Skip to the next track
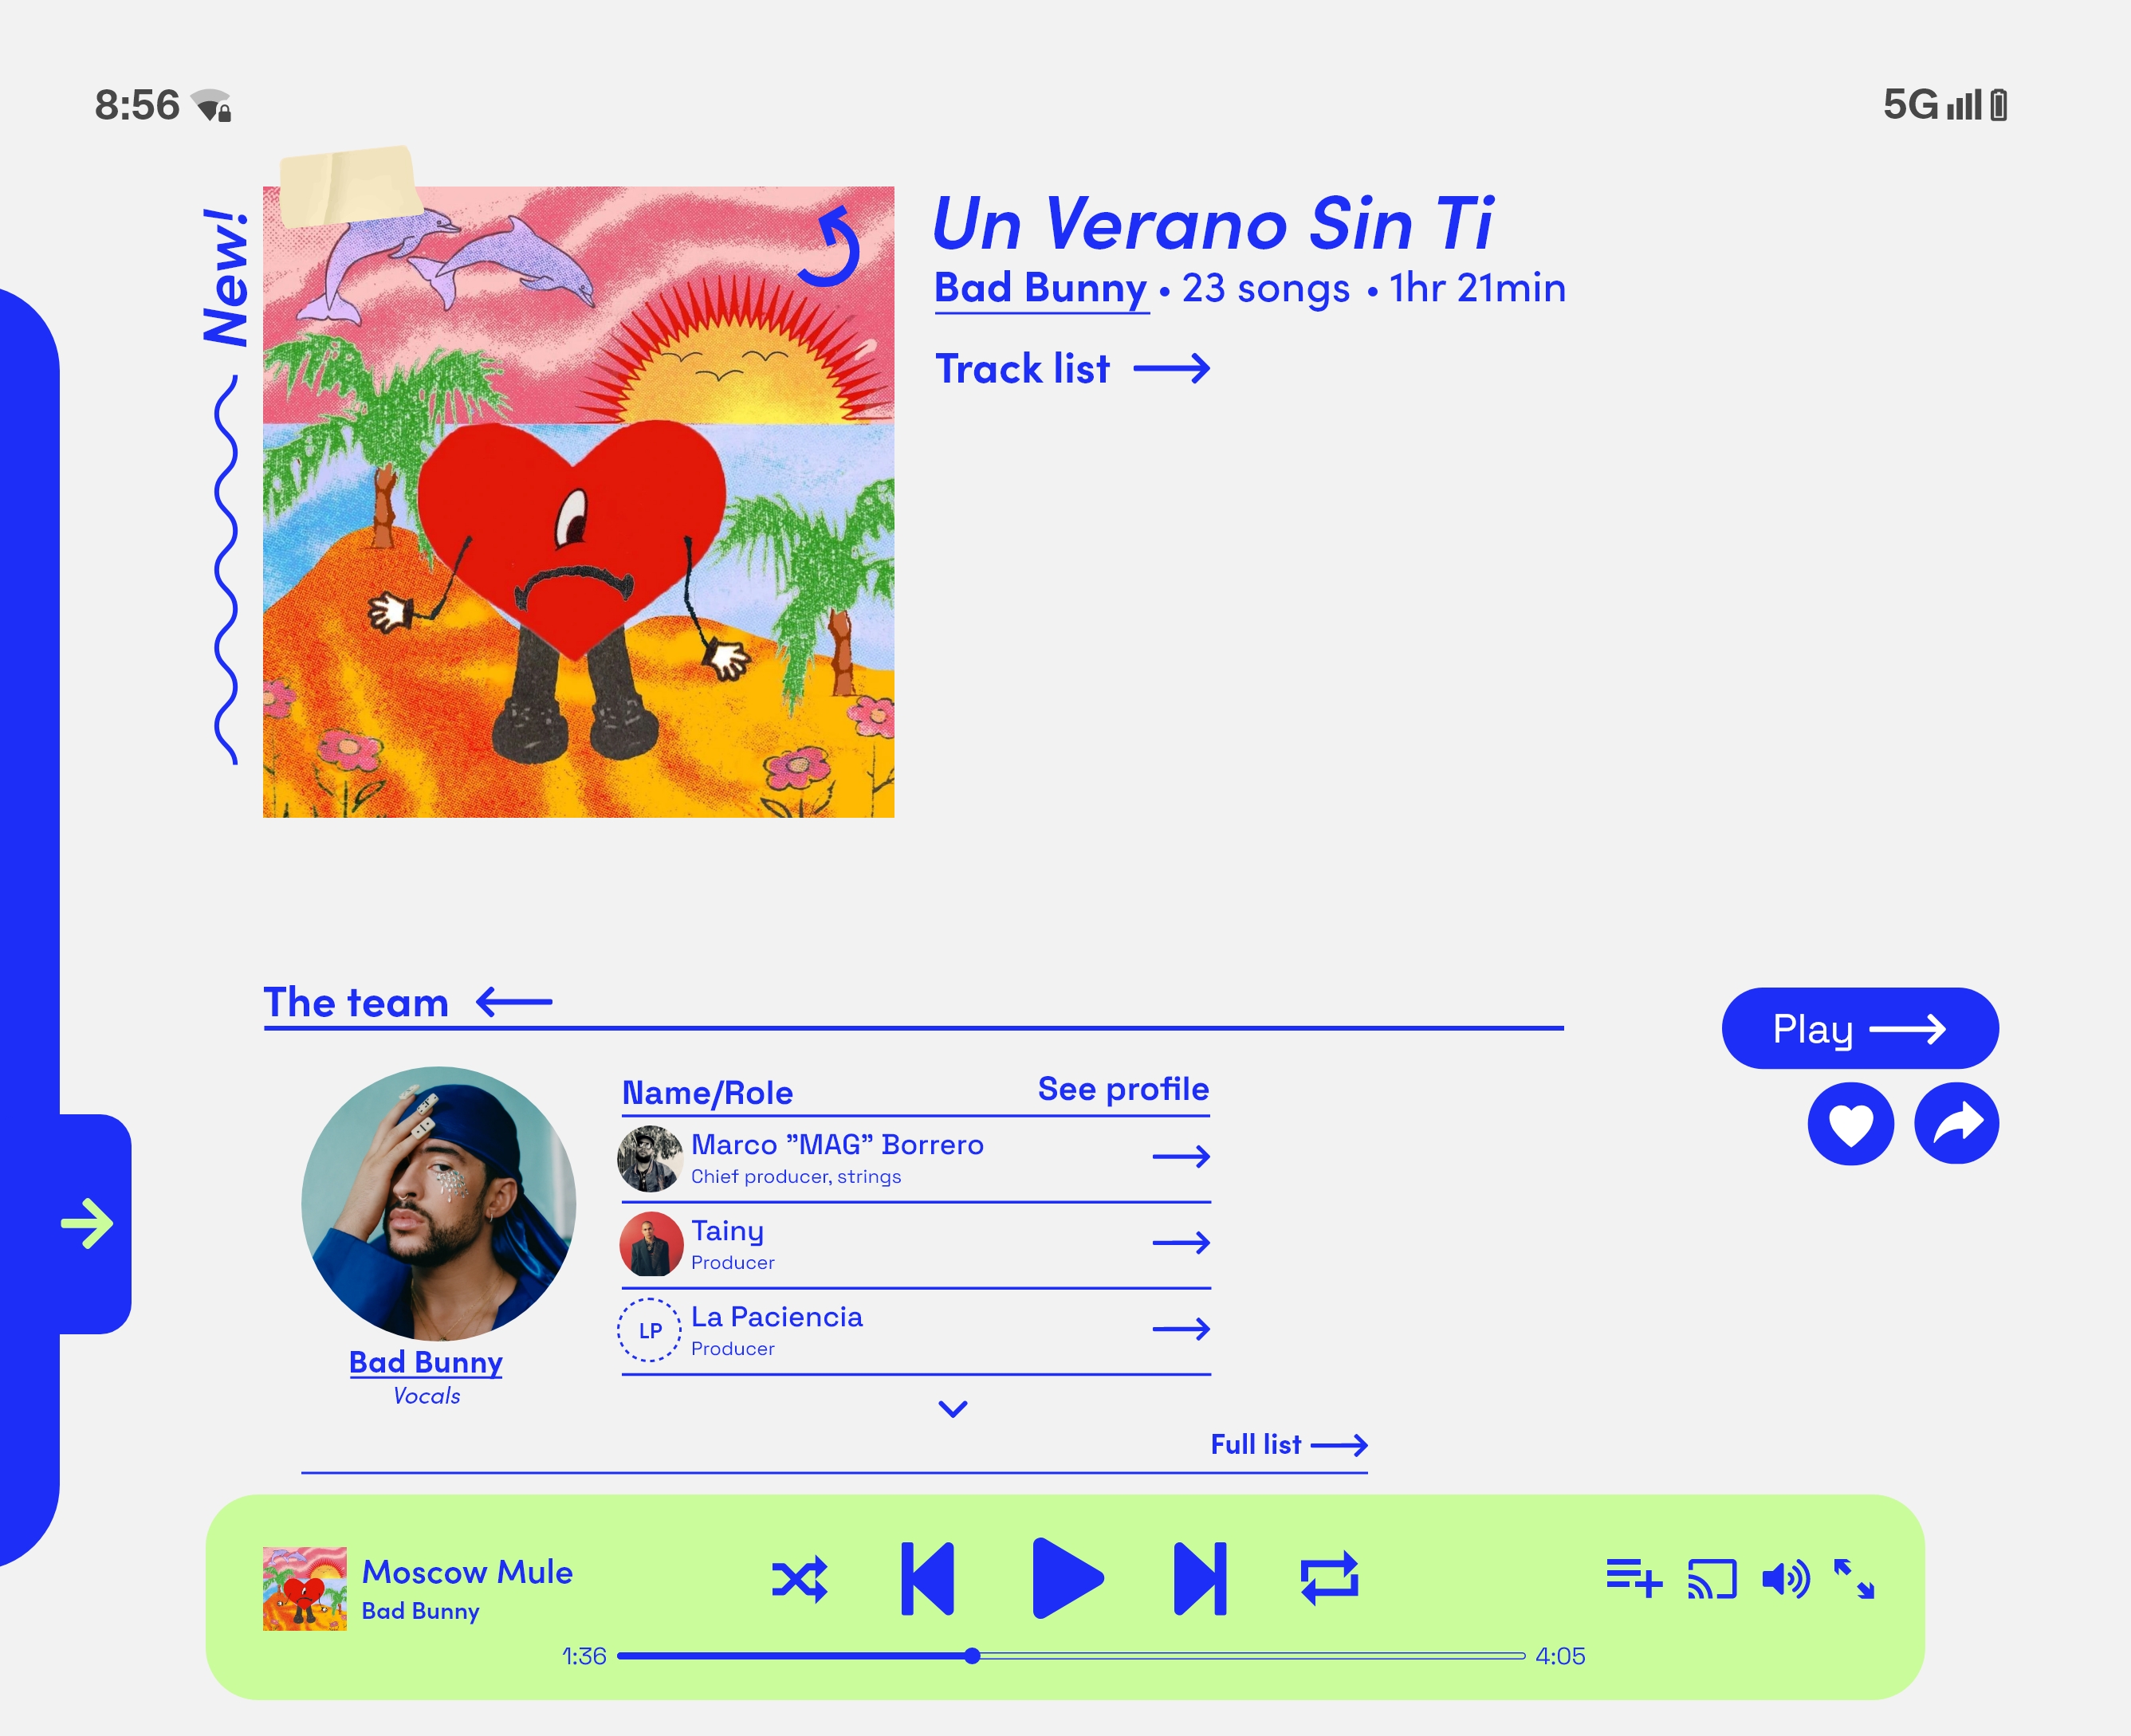The height and width of the screenshot is (1736, 2131). tap(1200, 1579)
